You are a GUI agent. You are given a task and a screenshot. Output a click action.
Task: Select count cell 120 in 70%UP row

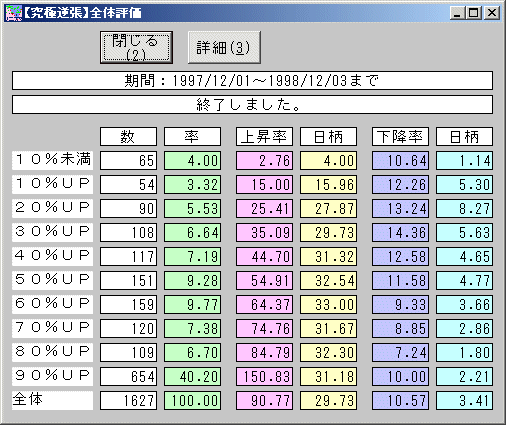coord(128,328)
